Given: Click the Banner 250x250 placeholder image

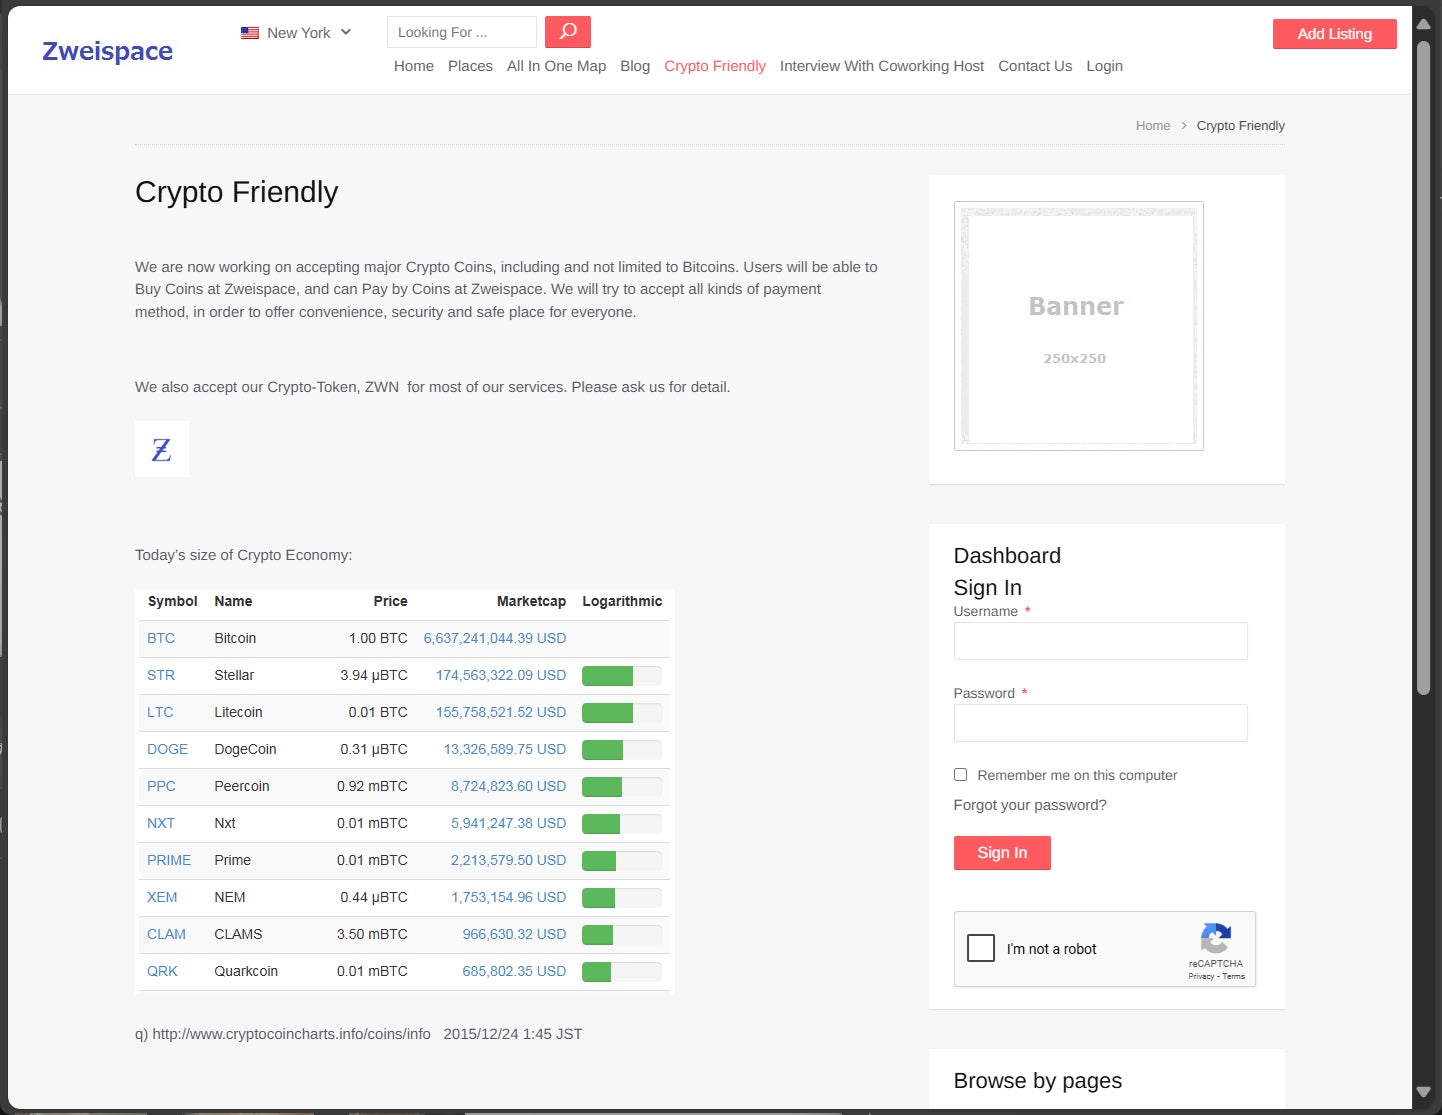Looking at the screenshot, I should click(x=1079, y=326).
